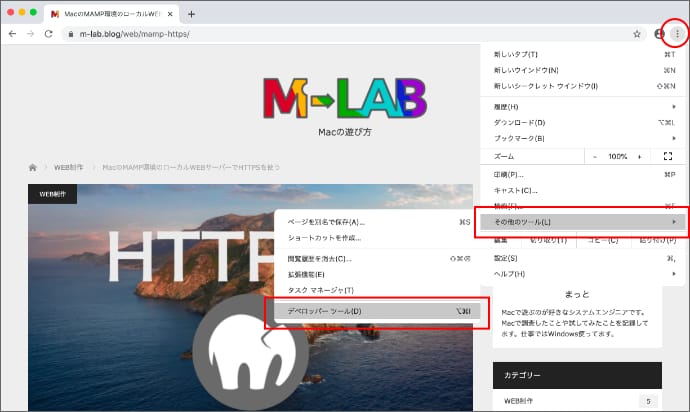
Task: Open the user profile avatar icon
Action: click(659, 33)
